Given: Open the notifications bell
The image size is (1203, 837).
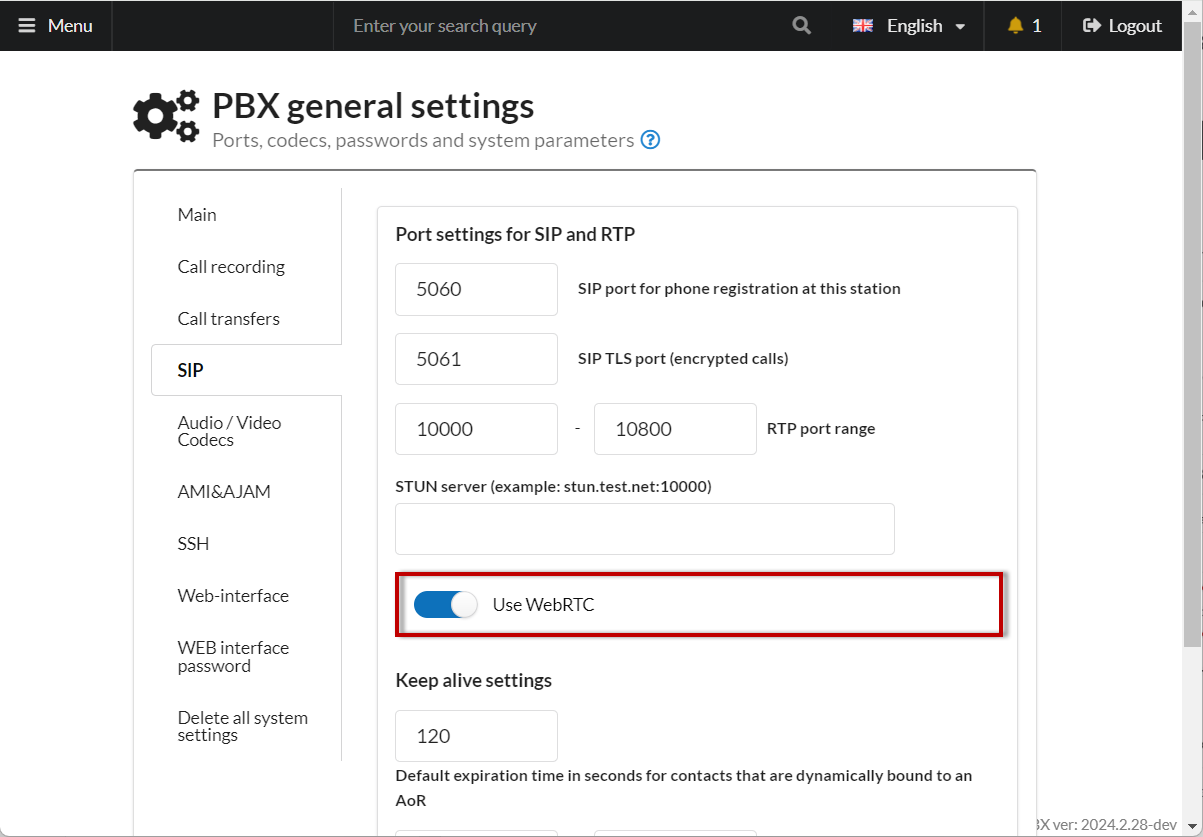Looking at the screenshot, I should 1016,26.
